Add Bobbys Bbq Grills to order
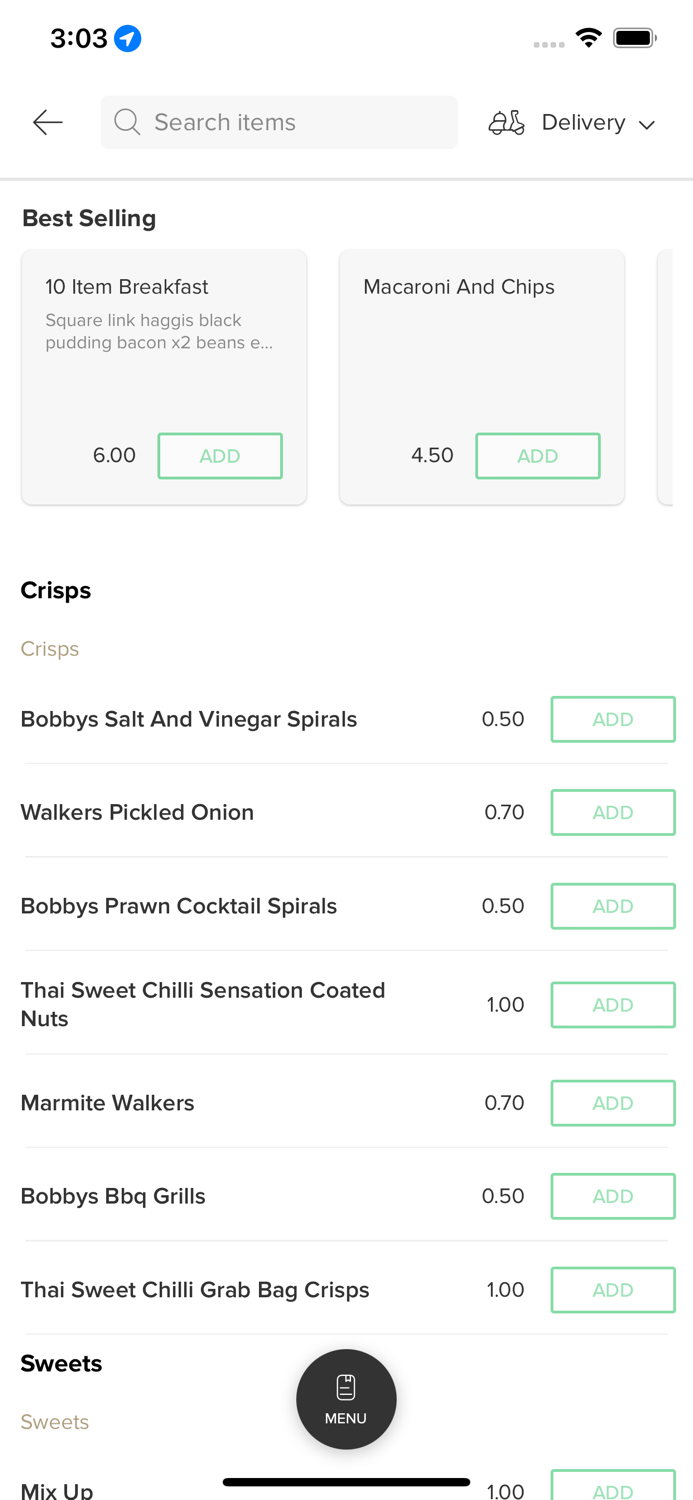The image size is (693, 1500). 612,1196
